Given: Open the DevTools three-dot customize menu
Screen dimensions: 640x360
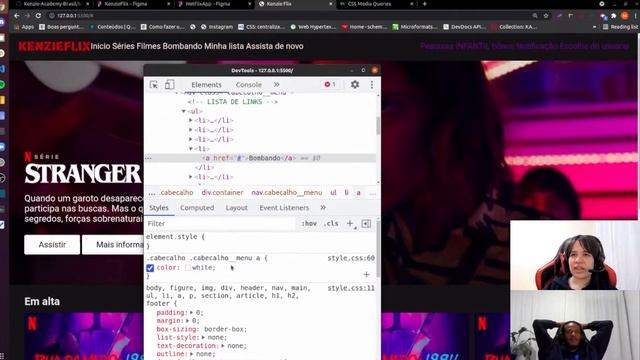Looking at the screenshot, I should tap(371, 84).
